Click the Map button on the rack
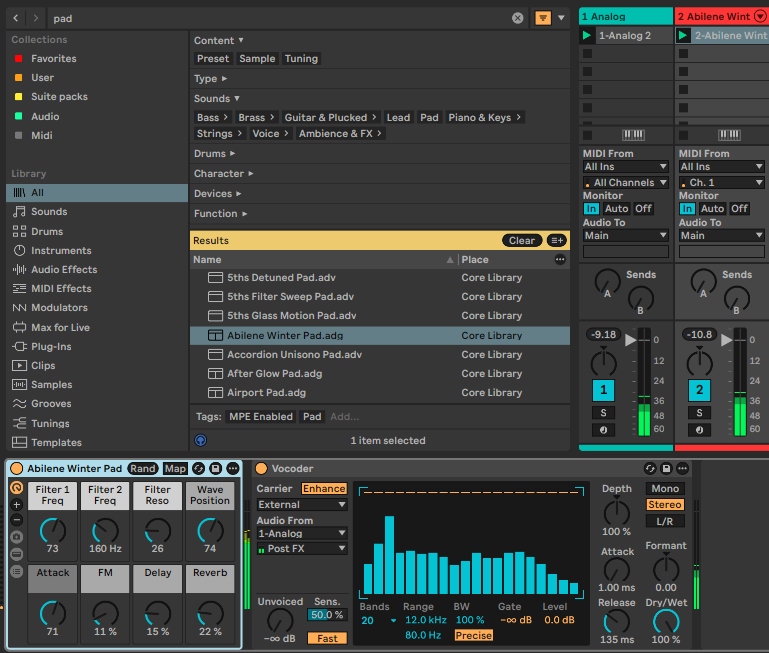Screen dimensions: 769x653 click(175, 469)
